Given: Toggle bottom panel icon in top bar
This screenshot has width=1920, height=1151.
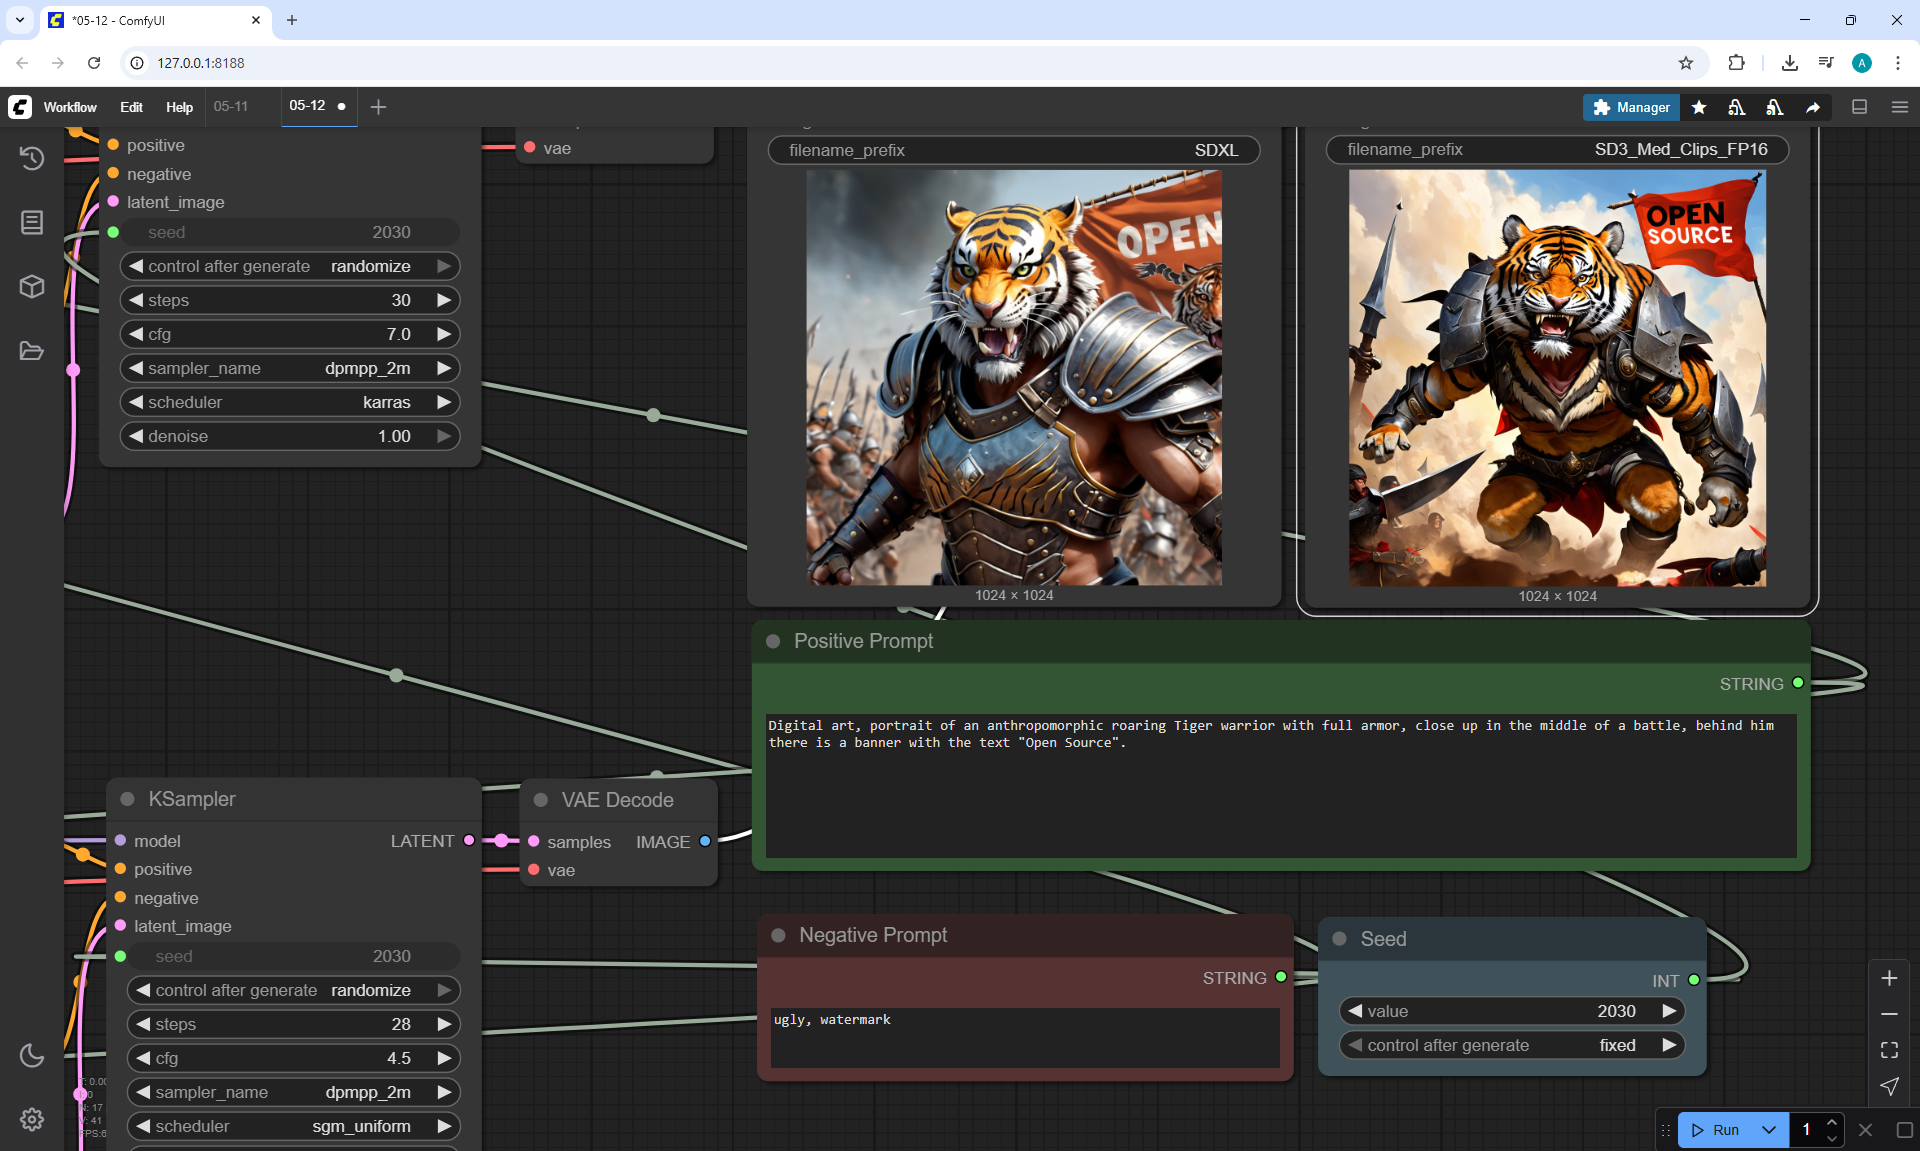Looking at the screenshot, I should tap(1859, 107).
